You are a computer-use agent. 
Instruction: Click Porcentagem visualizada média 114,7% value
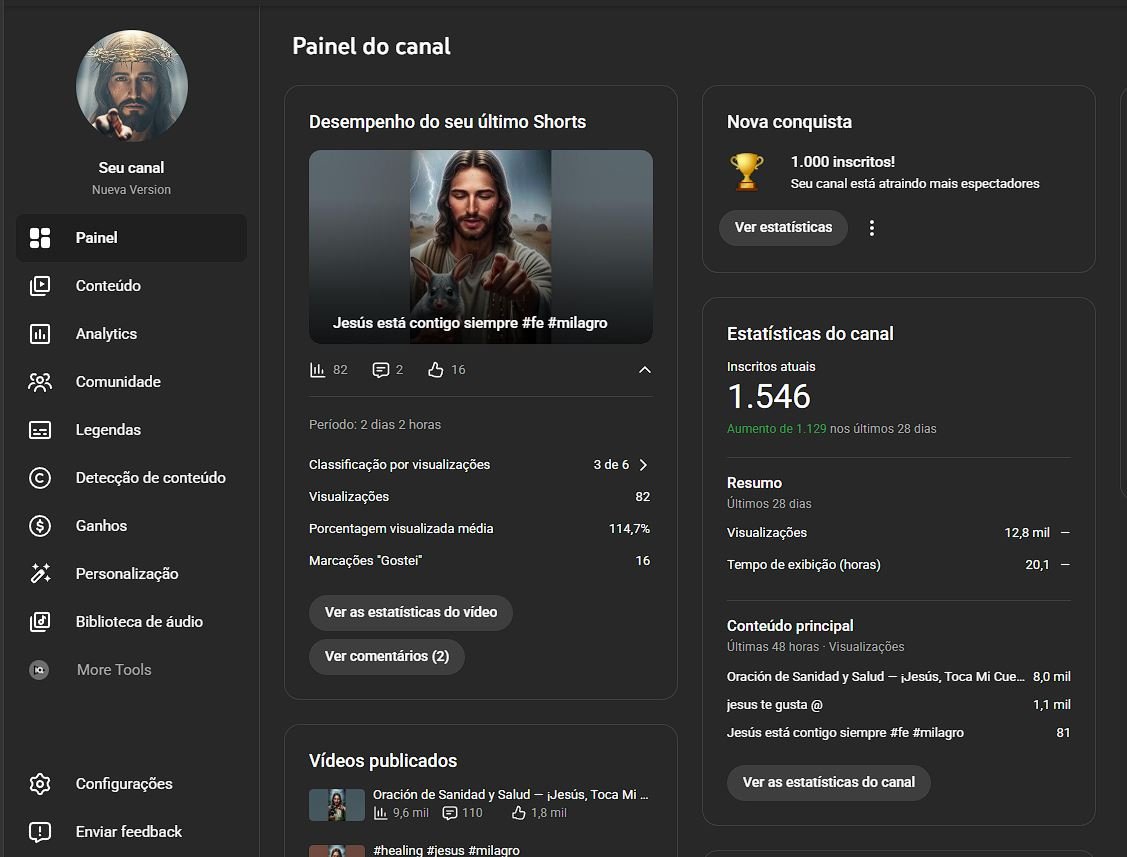(629, 529)
